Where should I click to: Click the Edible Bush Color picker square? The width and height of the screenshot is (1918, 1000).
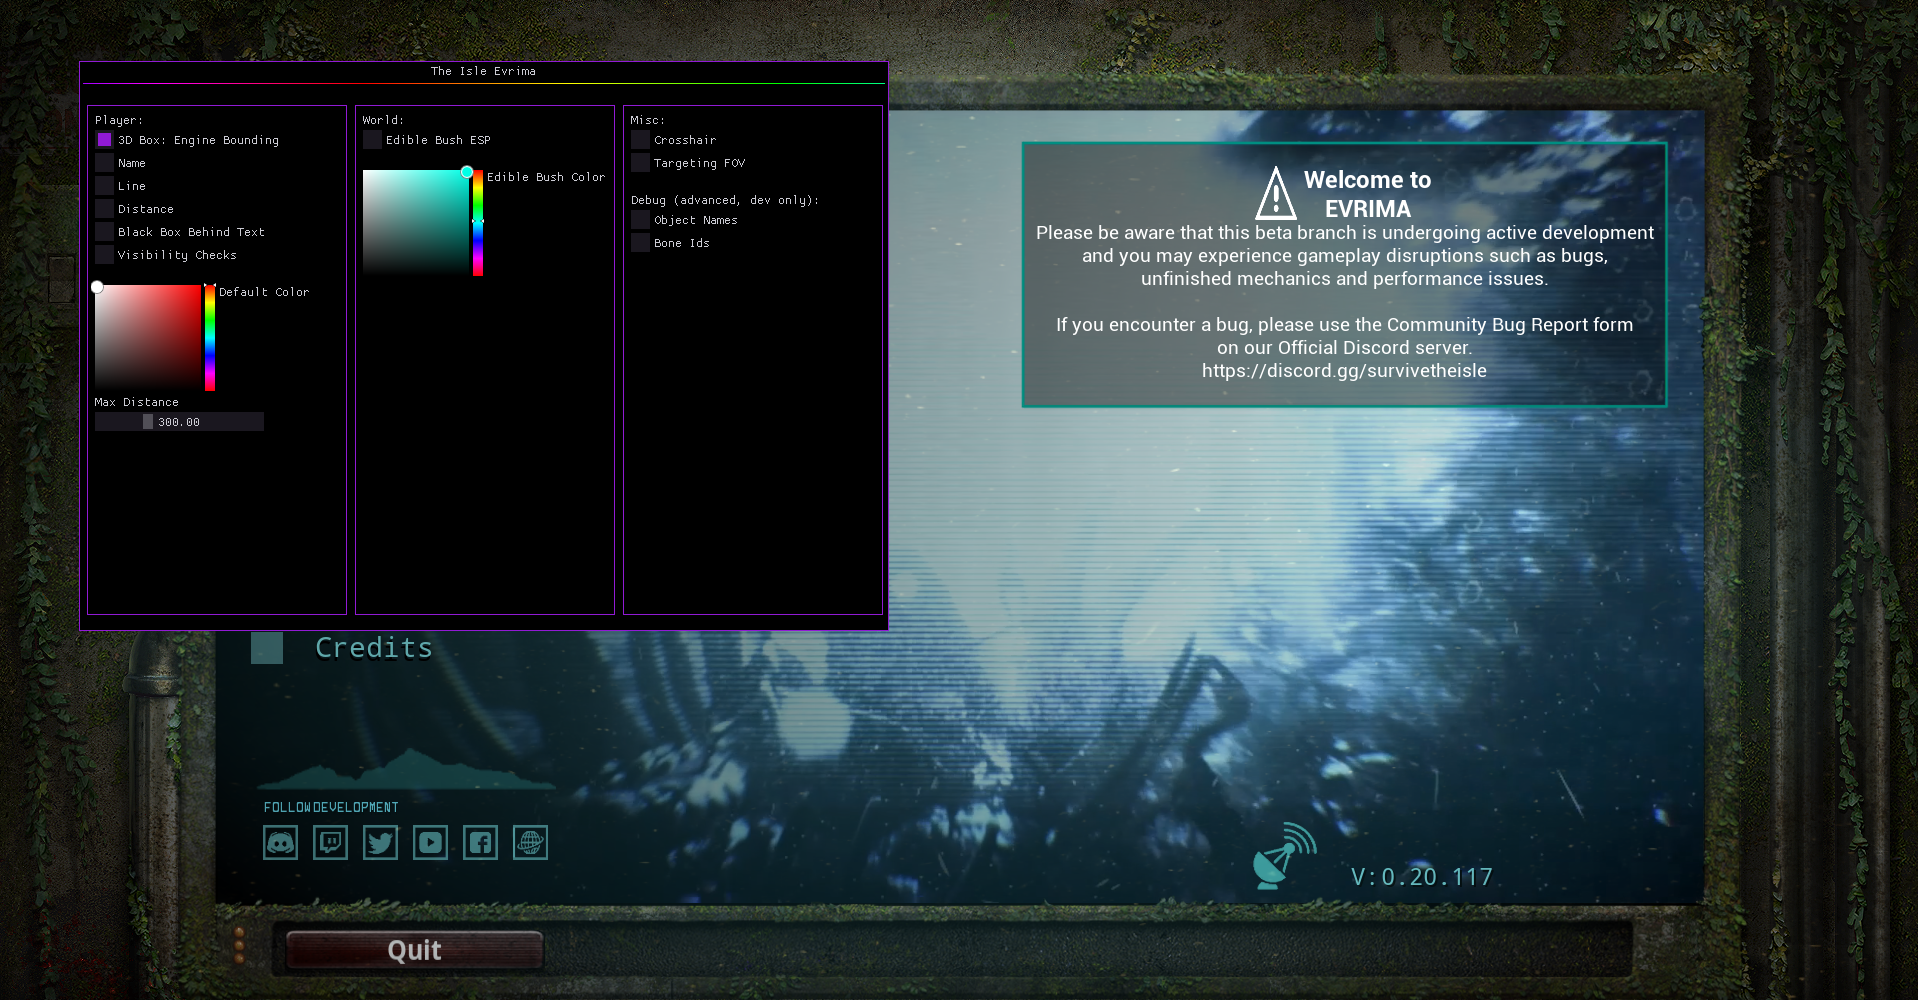point(416,222)
